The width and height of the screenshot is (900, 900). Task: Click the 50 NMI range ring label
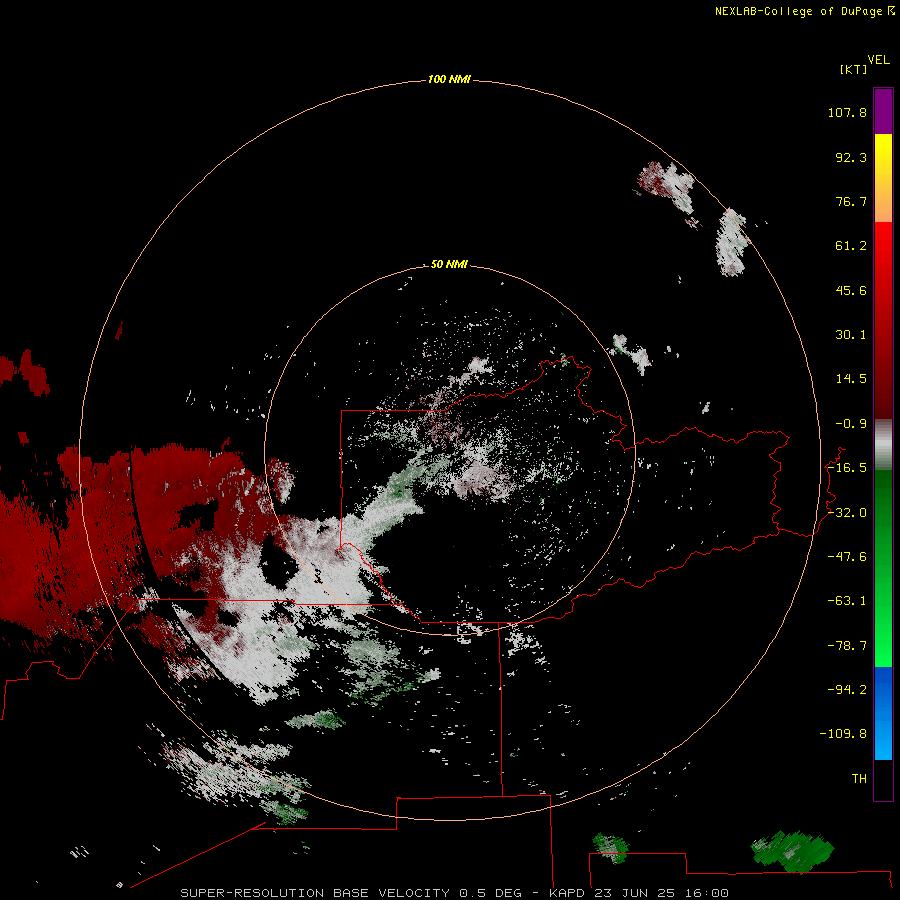449,264
